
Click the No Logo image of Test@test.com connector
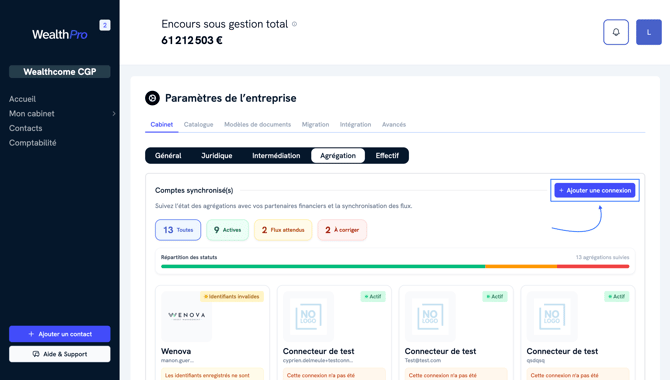tap(430, 316)
